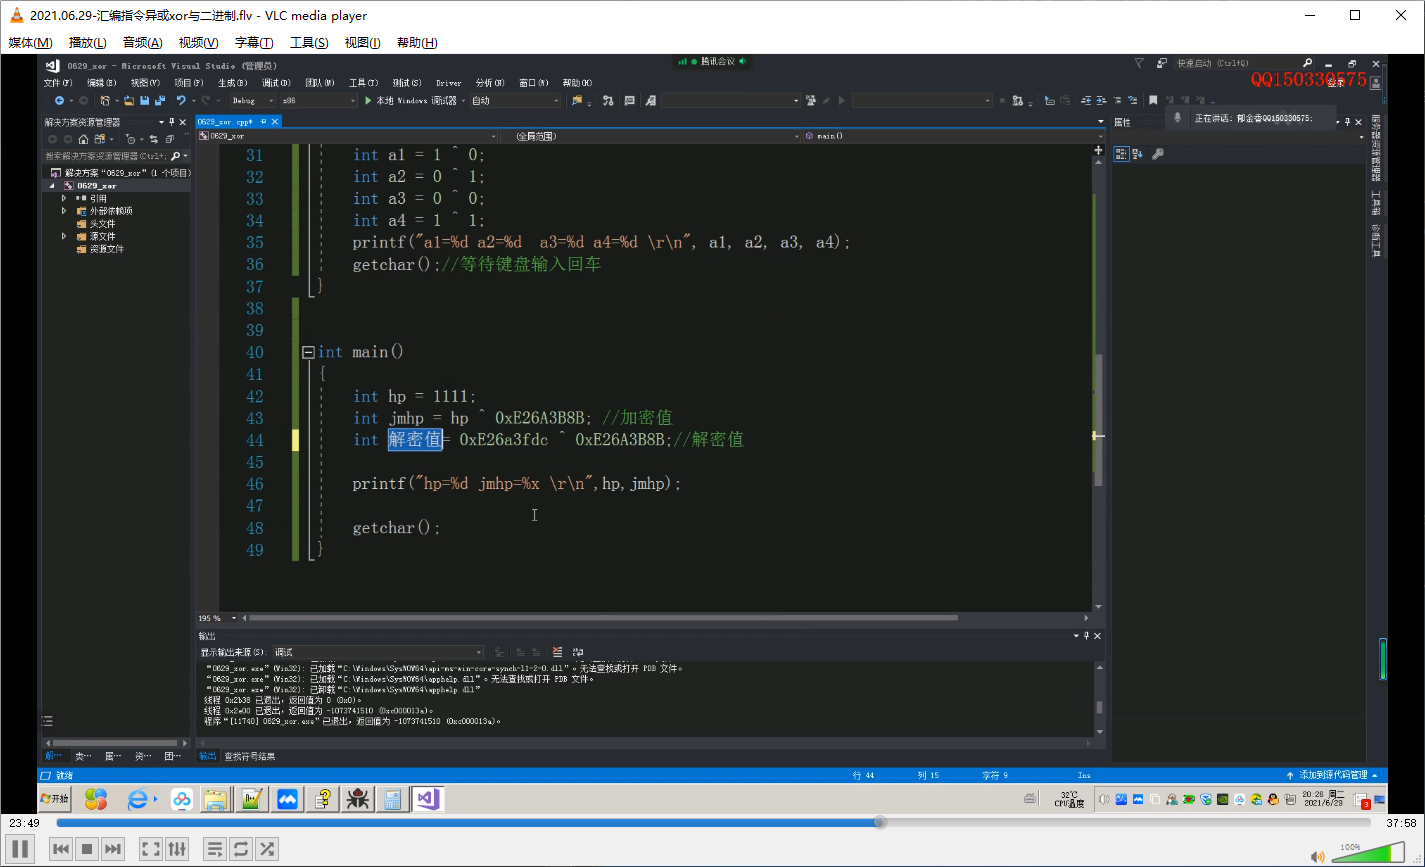
Task: Open the Visual Studio taskbar icon
Action: pyautogui.click(x=427, y=799)
